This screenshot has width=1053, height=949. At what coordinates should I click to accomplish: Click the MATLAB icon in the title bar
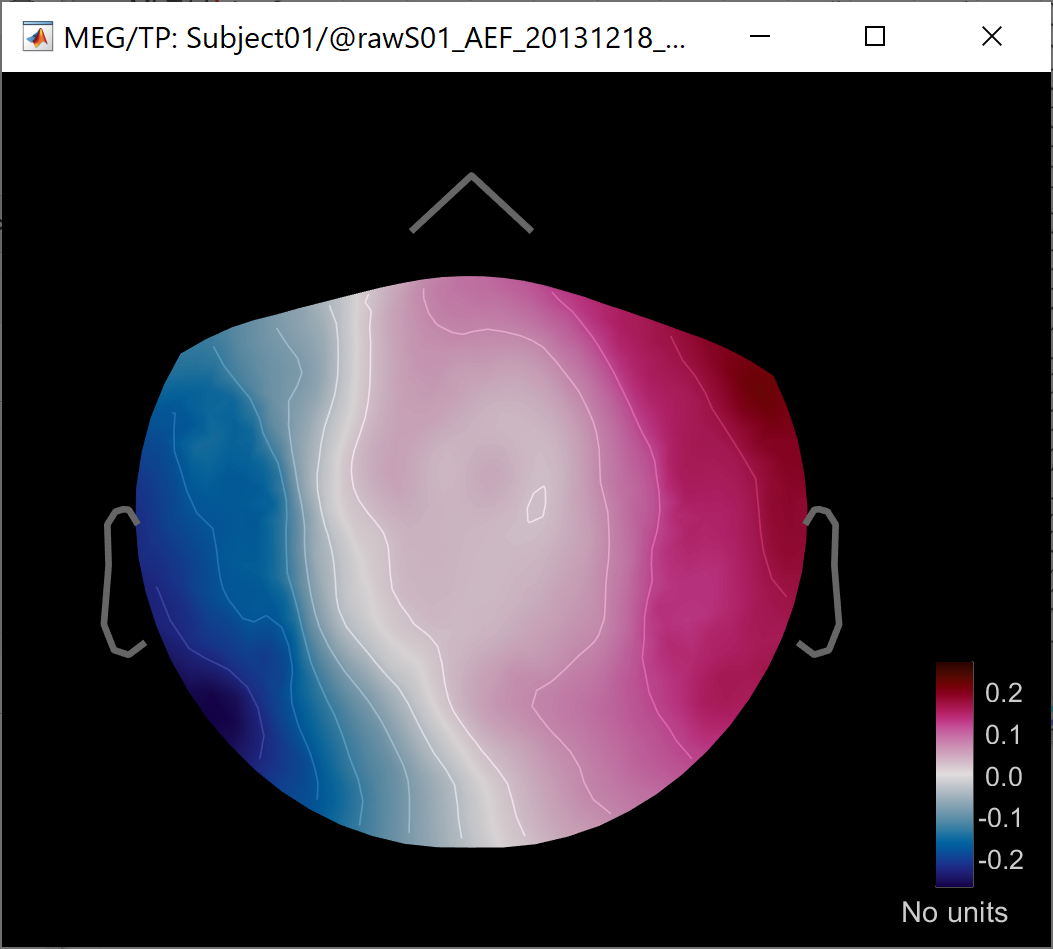click(x=38, y=38)
